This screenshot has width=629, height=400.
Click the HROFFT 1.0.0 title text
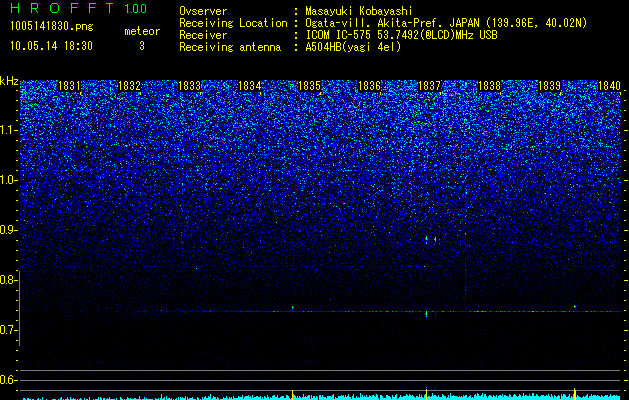(78, 8)
